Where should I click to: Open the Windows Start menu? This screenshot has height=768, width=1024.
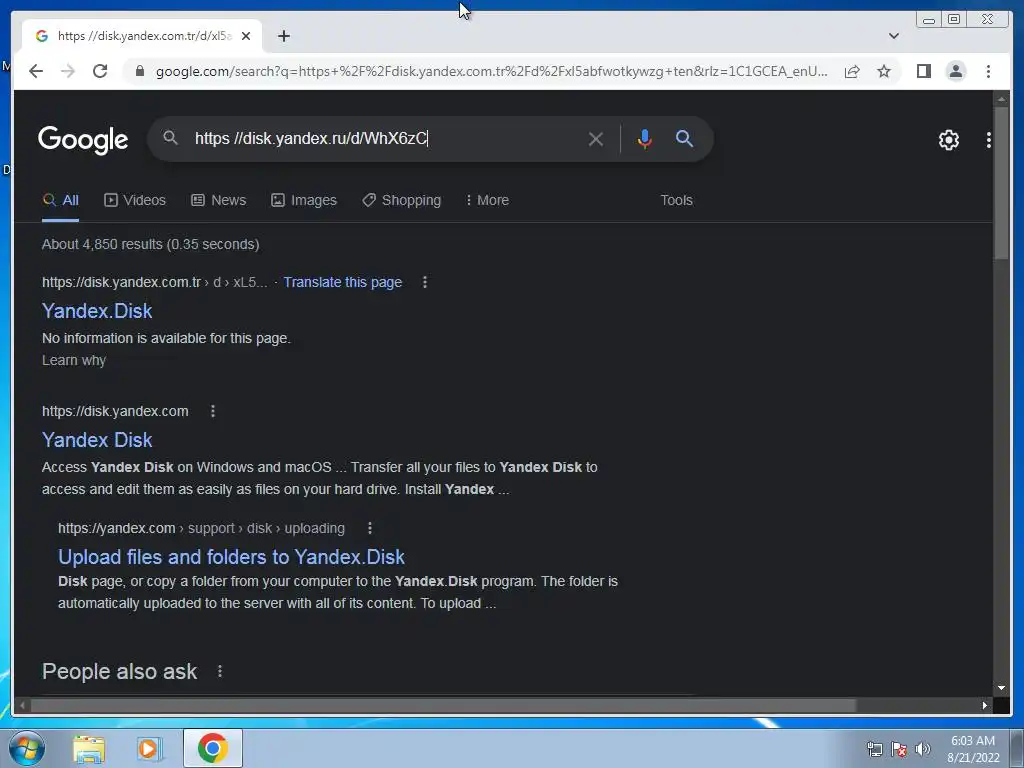(x=26, y=748)
